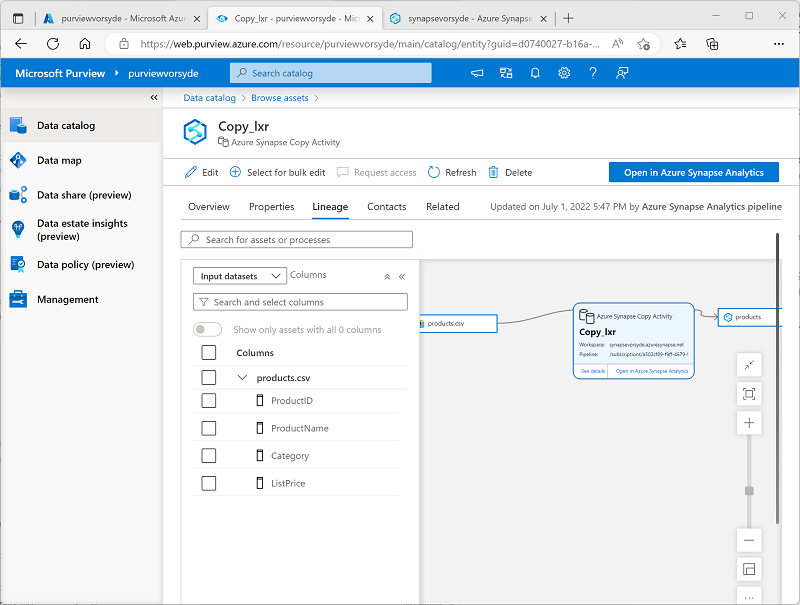Viewport: 800px width, 605px height.
Task: Switch to the Overview tab
Action: pos(209,207)
